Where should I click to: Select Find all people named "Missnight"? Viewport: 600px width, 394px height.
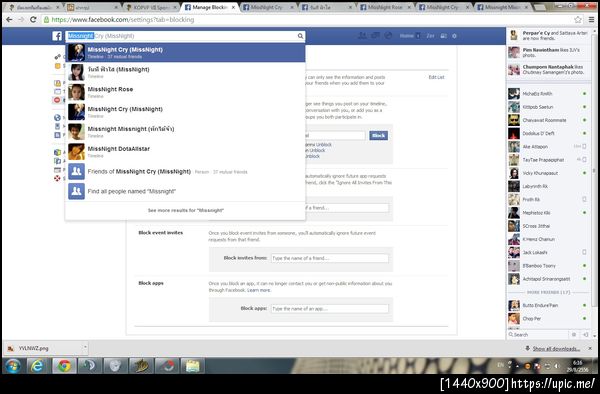pos(185,191)
